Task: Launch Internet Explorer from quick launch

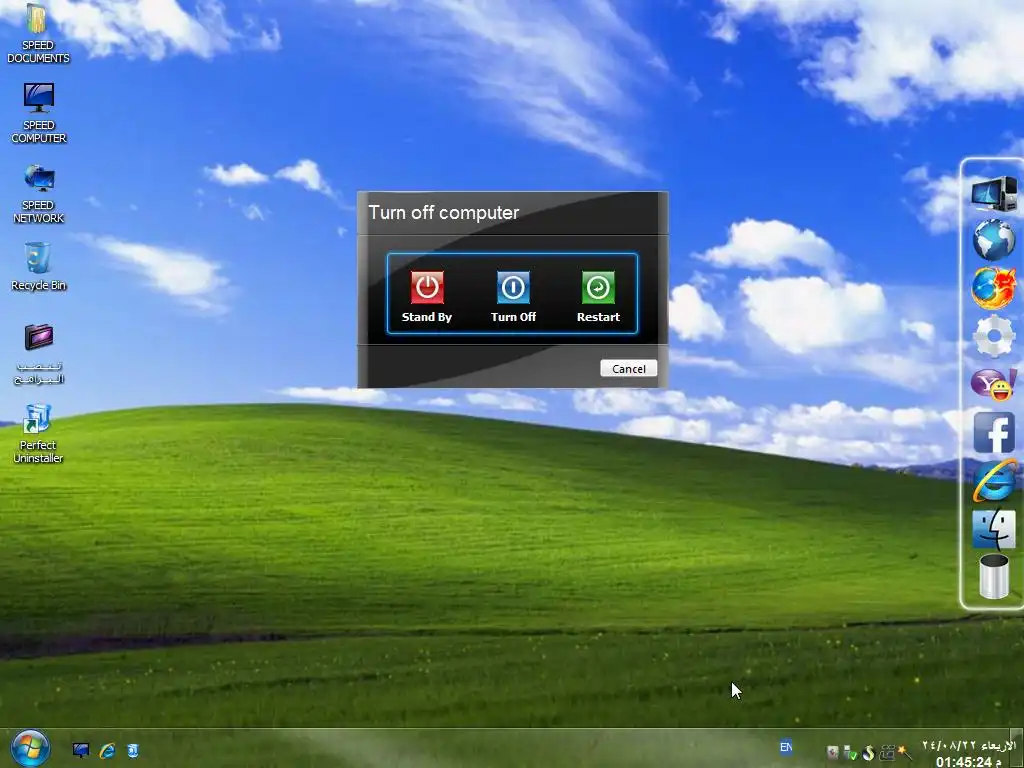Action: (x=107, y=750)
